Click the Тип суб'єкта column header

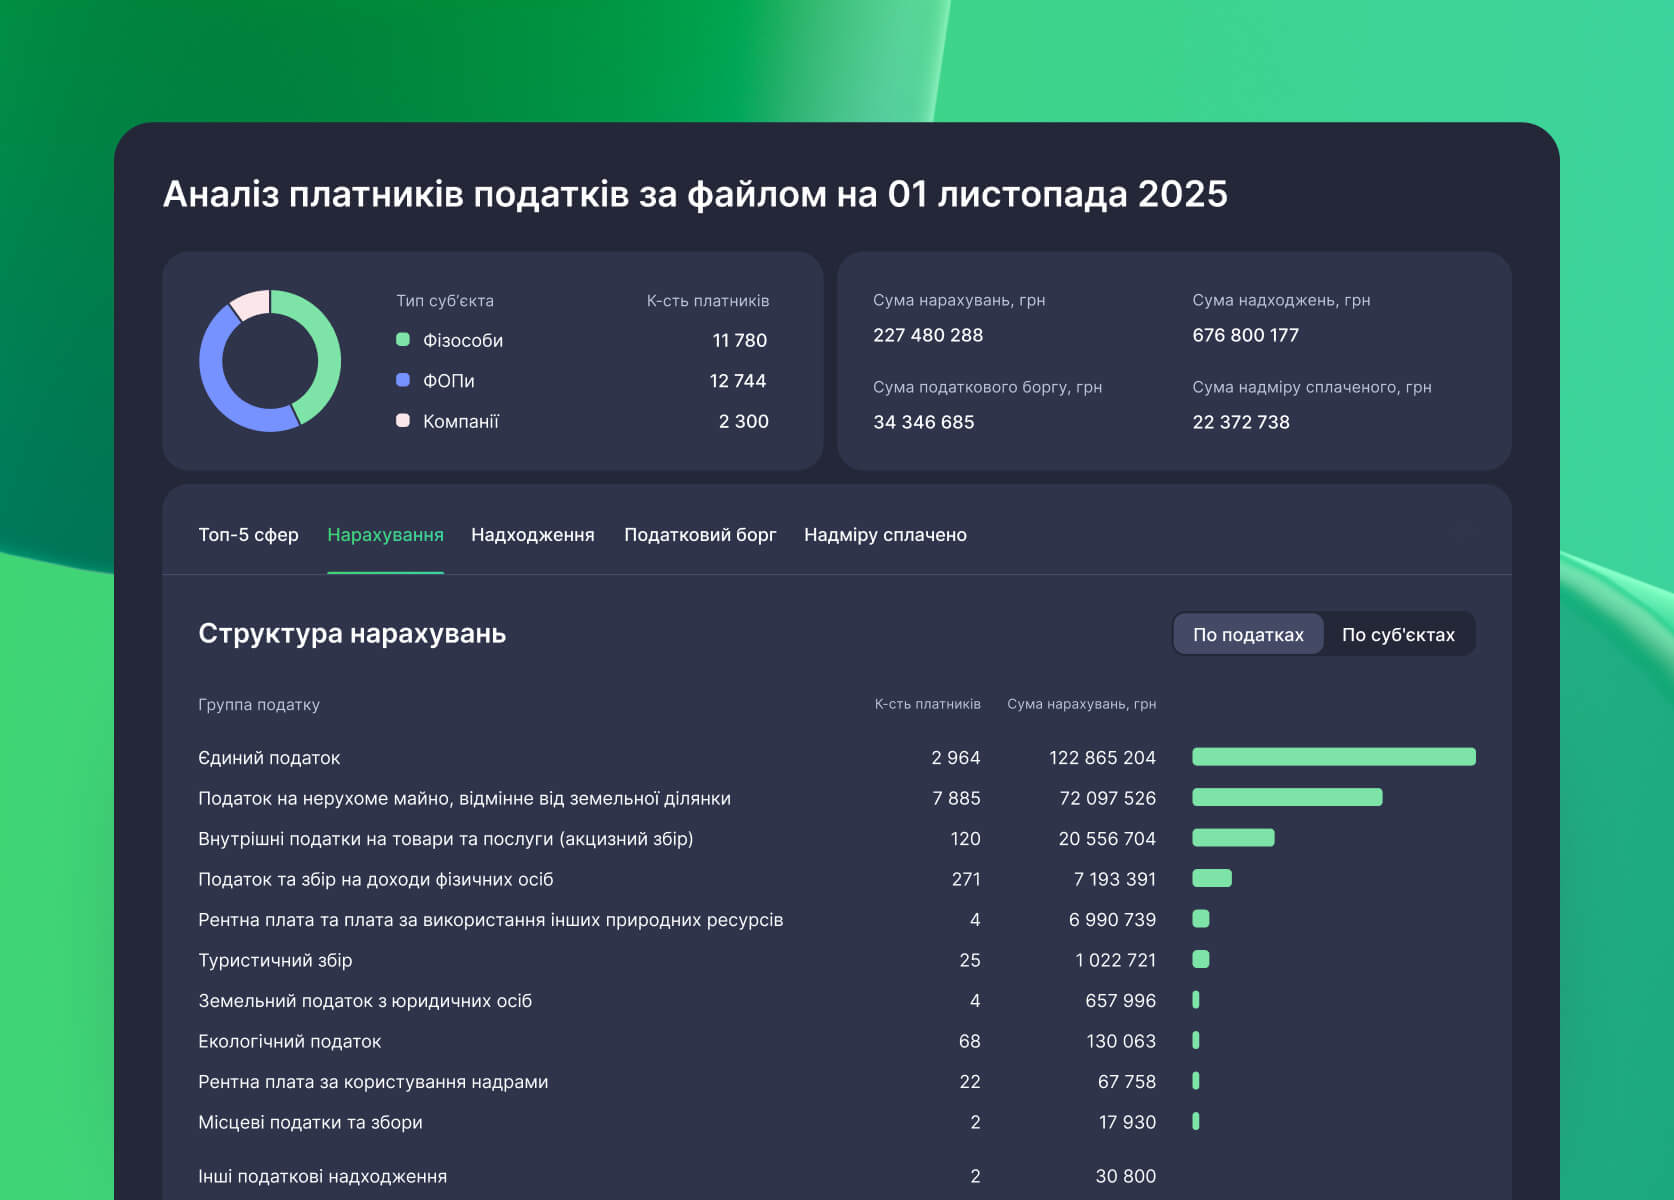(x=445, y=301)
